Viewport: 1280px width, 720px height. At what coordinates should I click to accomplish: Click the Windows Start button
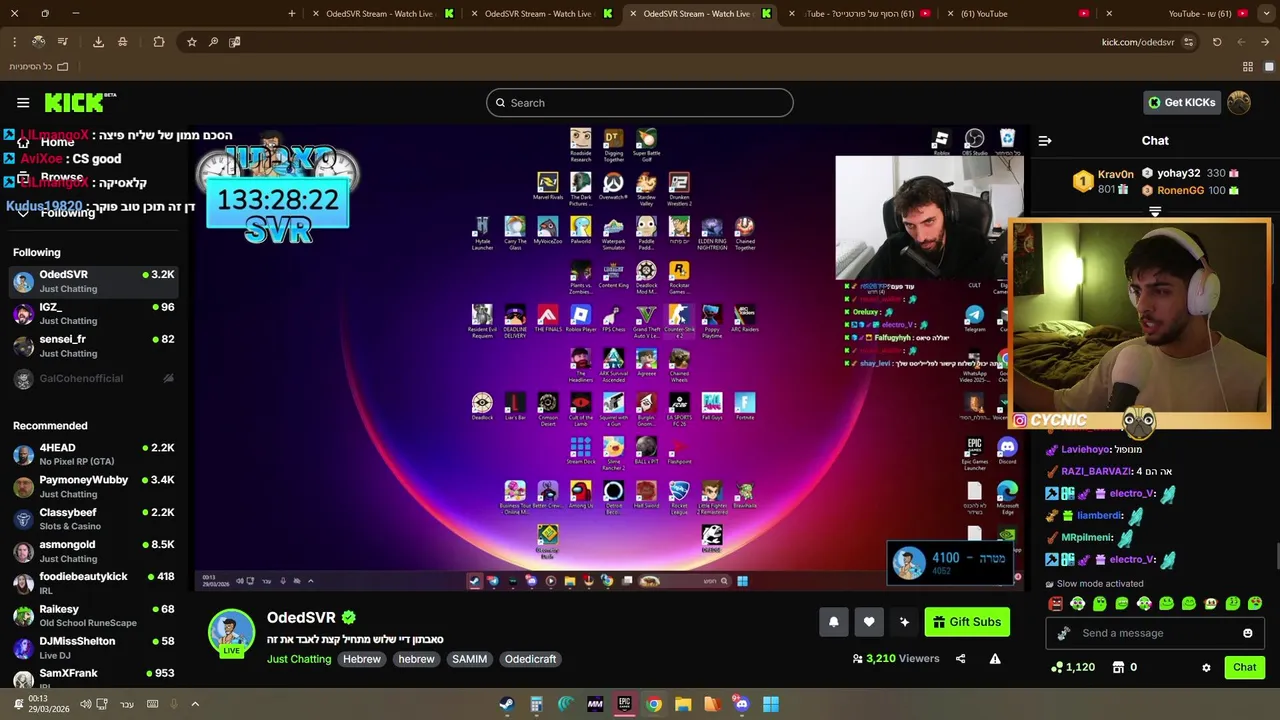[x=771, y=704]
